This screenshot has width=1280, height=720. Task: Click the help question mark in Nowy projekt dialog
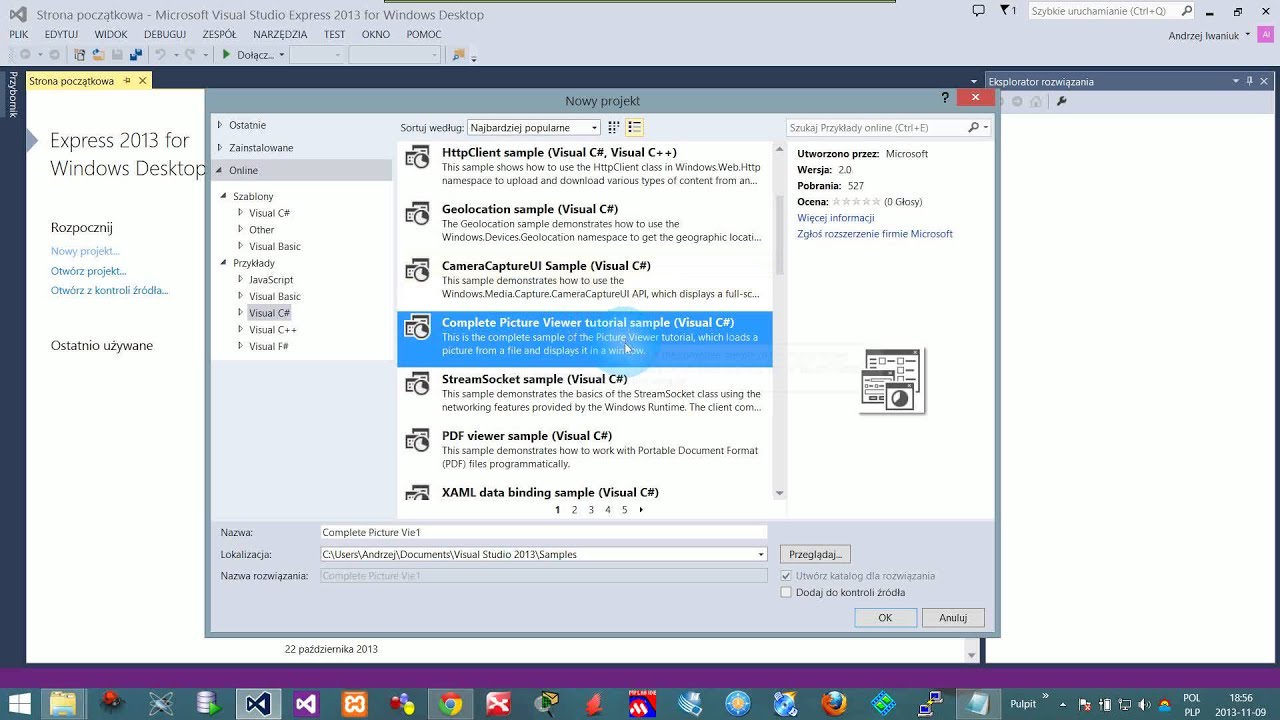[x=945, y=98]
